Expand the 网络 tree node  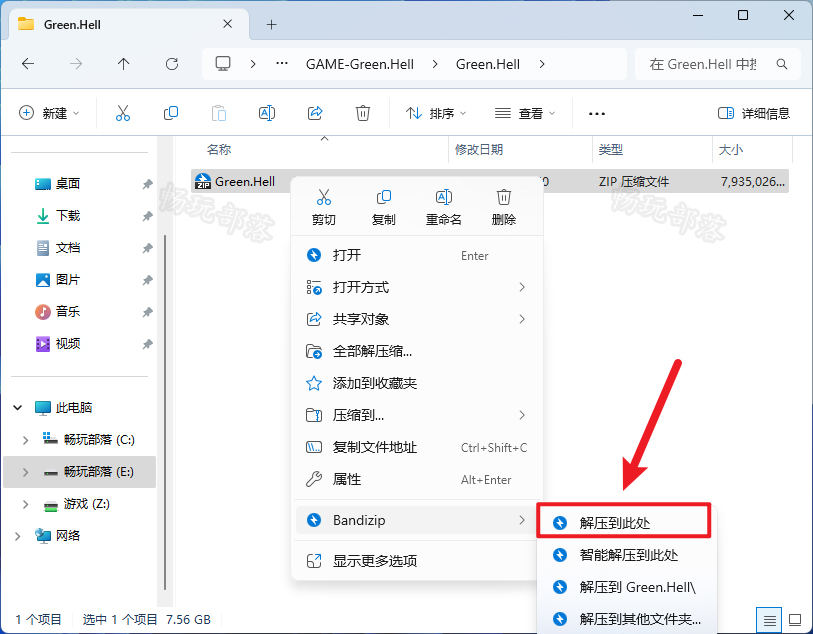point(18,536)
